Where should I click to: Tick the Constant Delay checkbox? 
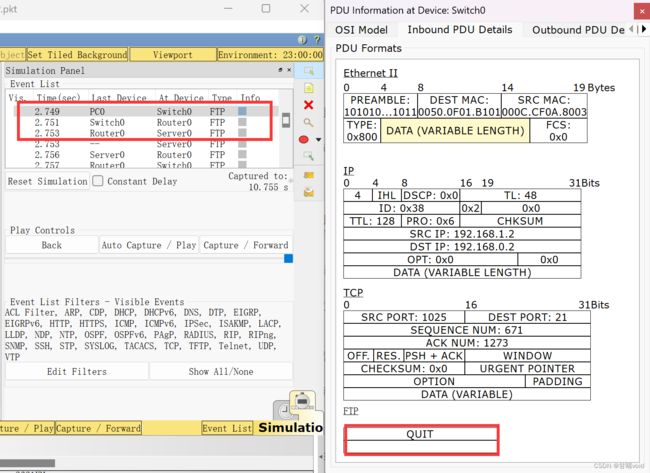pyautogui.click(x=98, y=181)
